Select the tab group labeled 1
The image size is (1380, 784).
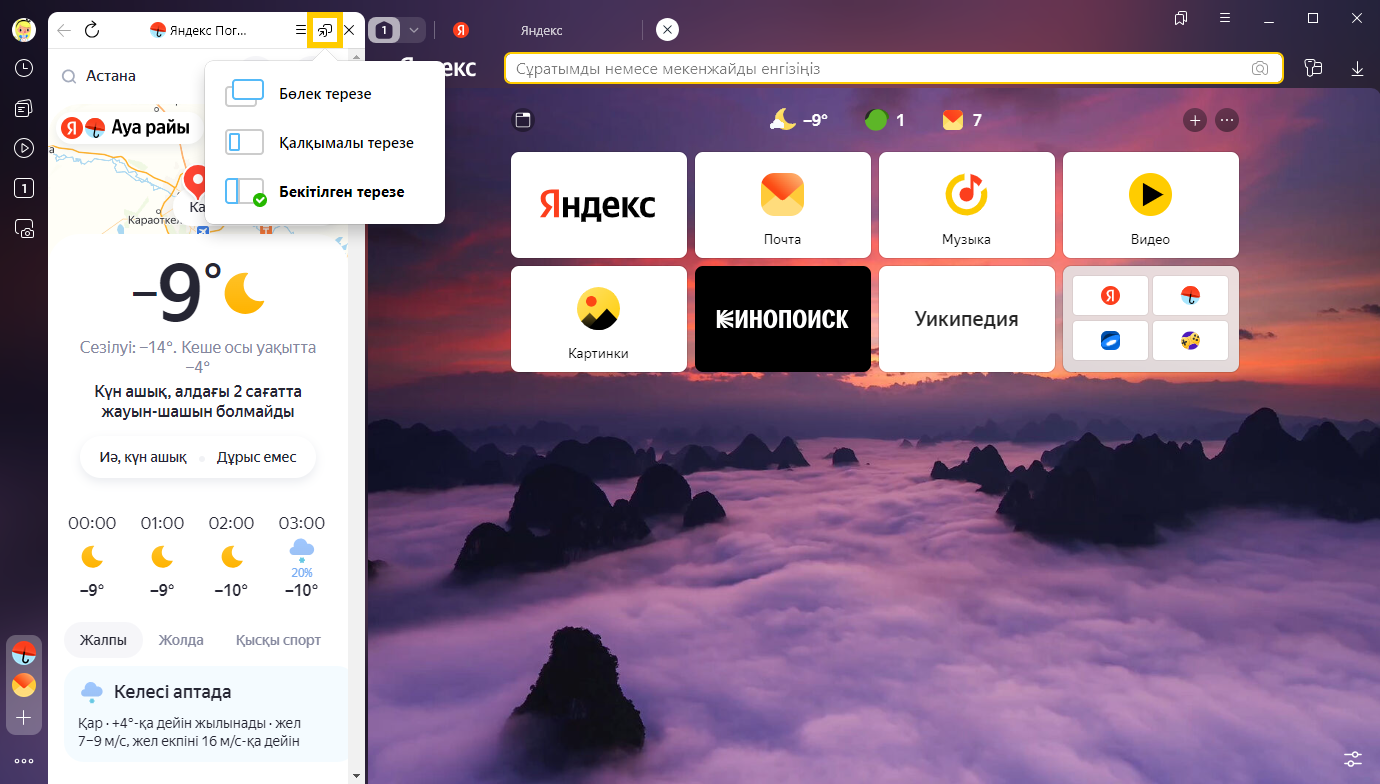coord(384,30)
